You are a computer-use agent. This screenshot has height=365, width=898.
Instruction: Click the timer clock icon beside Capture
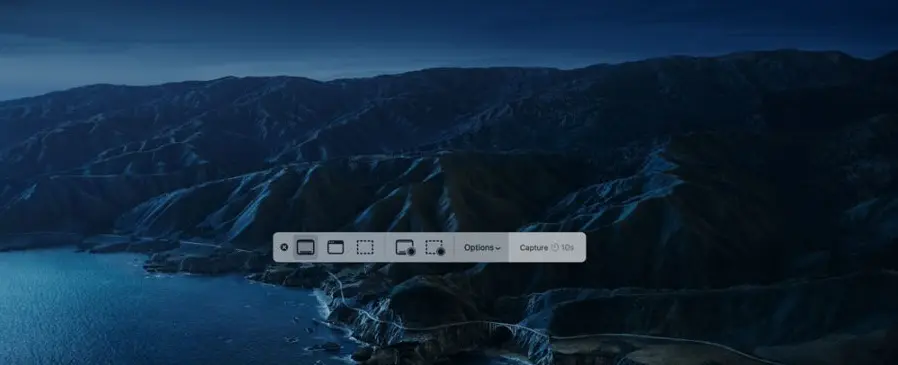pos(554,248)
